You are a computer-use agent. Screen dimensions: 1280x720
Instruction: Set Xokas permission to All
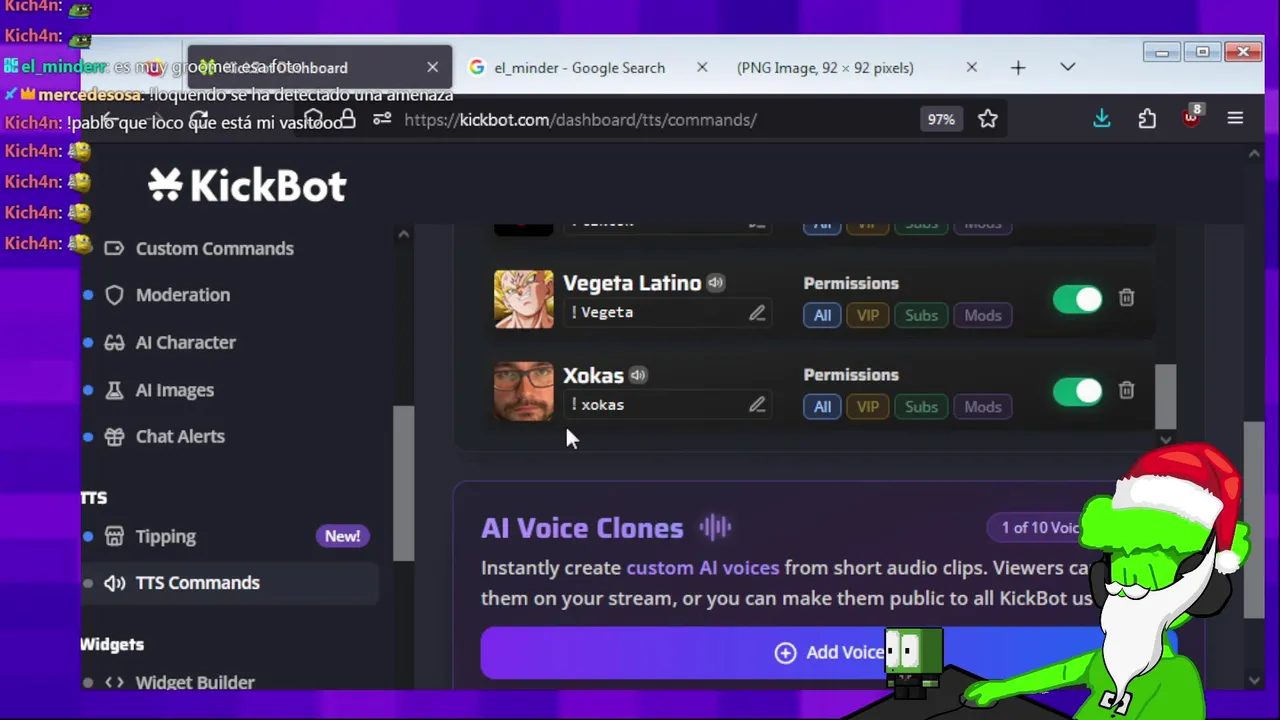tap(822, 407)
